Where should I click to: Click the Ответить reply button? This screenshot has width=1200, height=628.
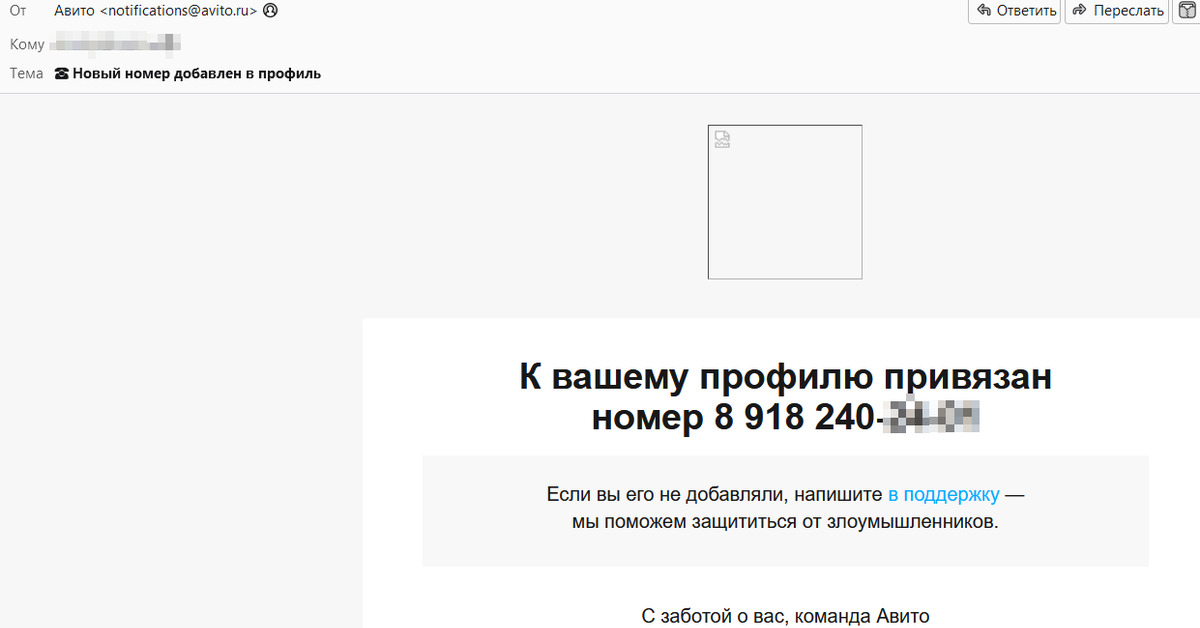coord(1014,11)
